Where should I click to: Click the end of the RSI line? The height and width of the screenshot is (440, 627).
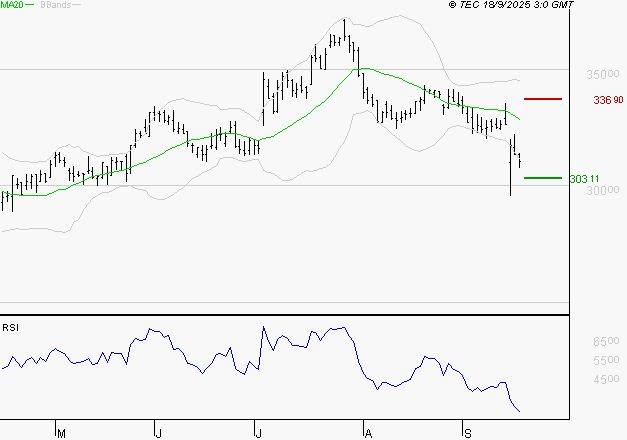tap(519, 411)
